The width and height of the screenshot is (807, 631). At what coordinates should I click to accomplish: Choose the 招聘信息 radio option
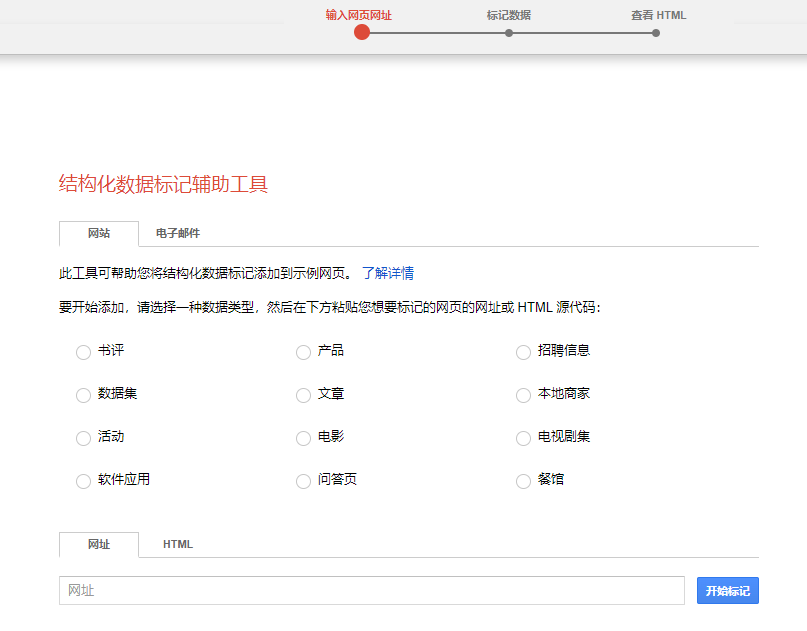(523, 352)
